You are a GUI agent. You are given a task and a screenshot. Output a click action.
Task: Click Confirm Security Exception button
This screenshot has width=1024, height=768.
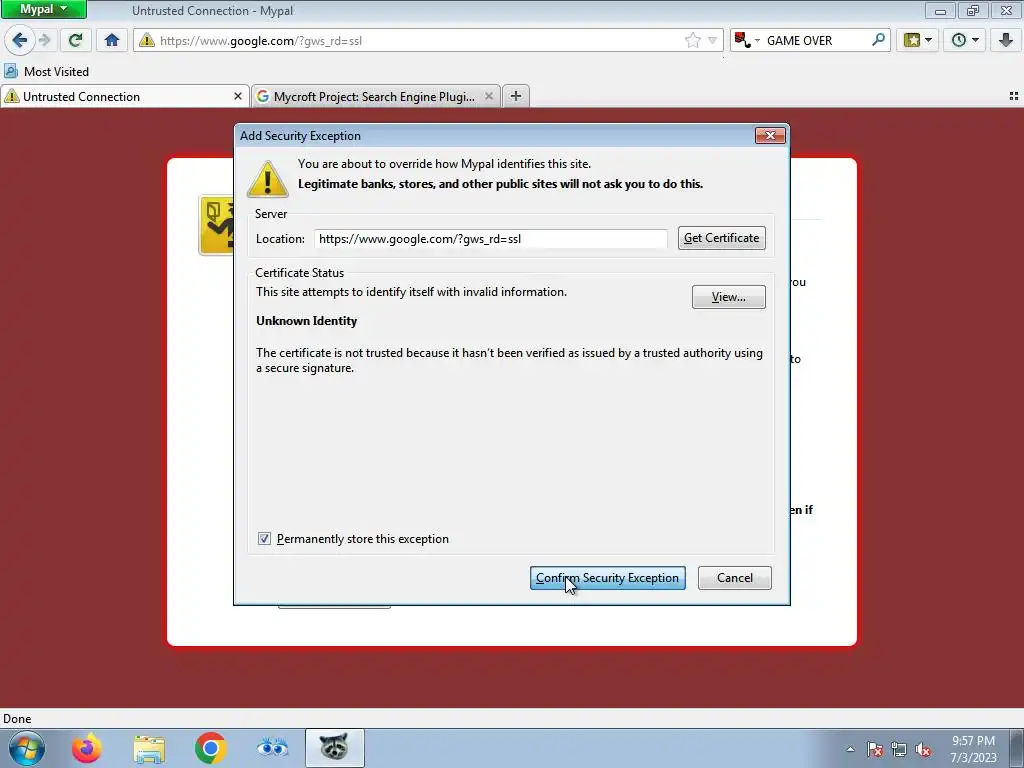pyautogui.click(x=607, y=578)
